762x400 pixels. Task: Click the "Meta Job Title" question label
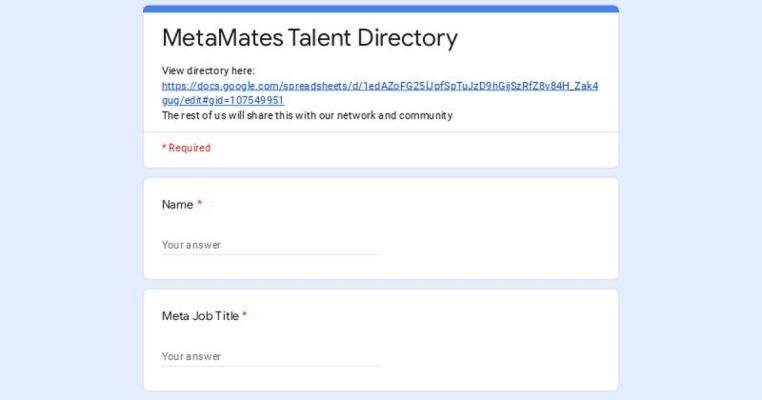point(200,316)
